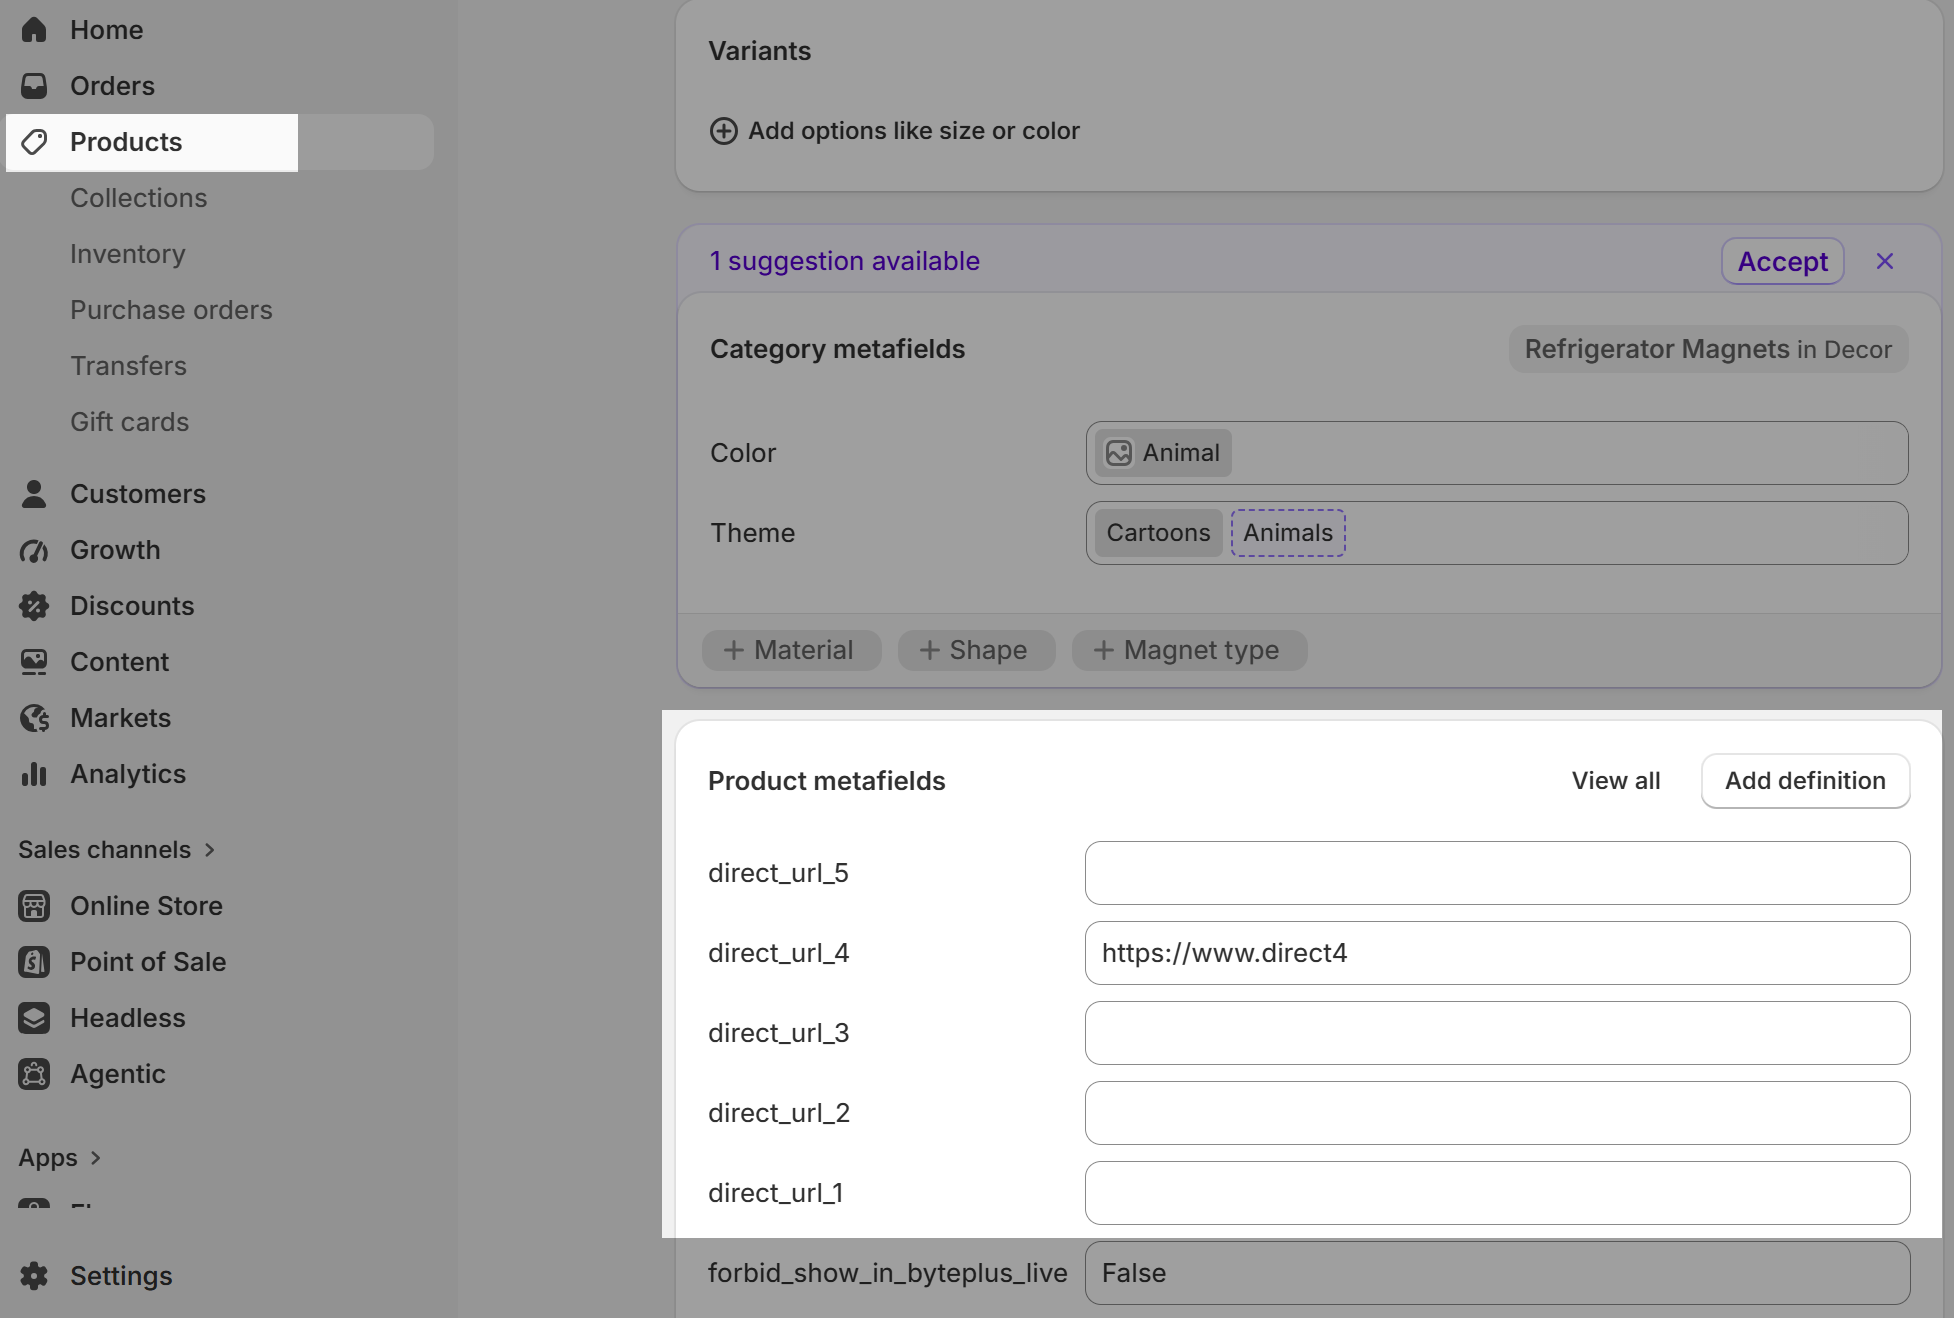Viewport: 1954px width, 1318px height.
Task: Expand the Apps section chevron
Action: pos(96,1158)
